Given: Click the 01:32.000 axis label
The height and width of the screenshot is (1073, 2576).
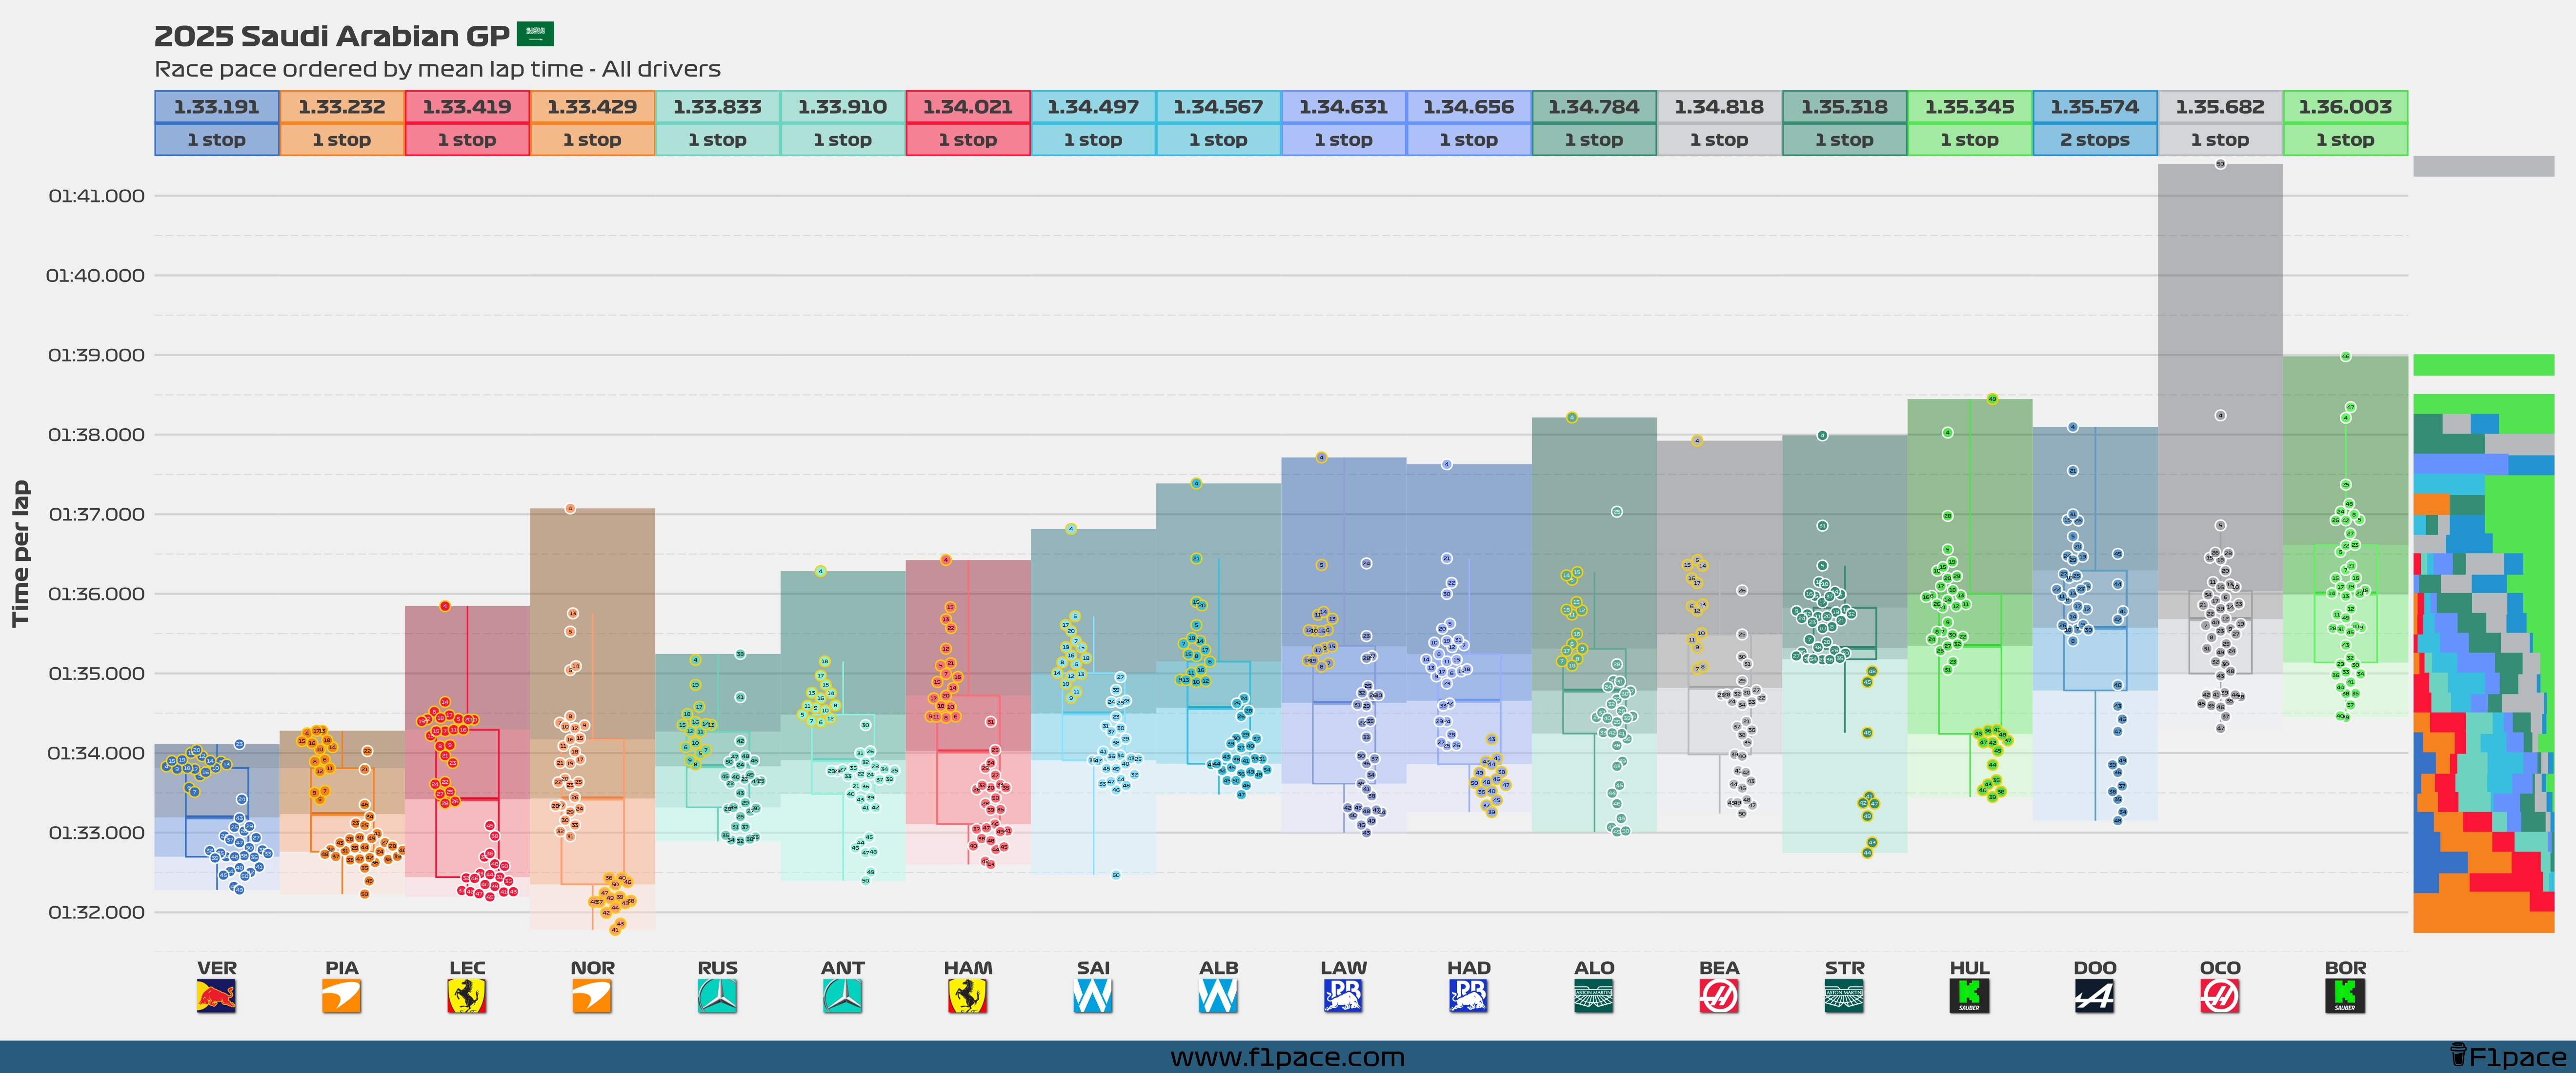Looking at the screenshot, I should [x=97, y=912].
